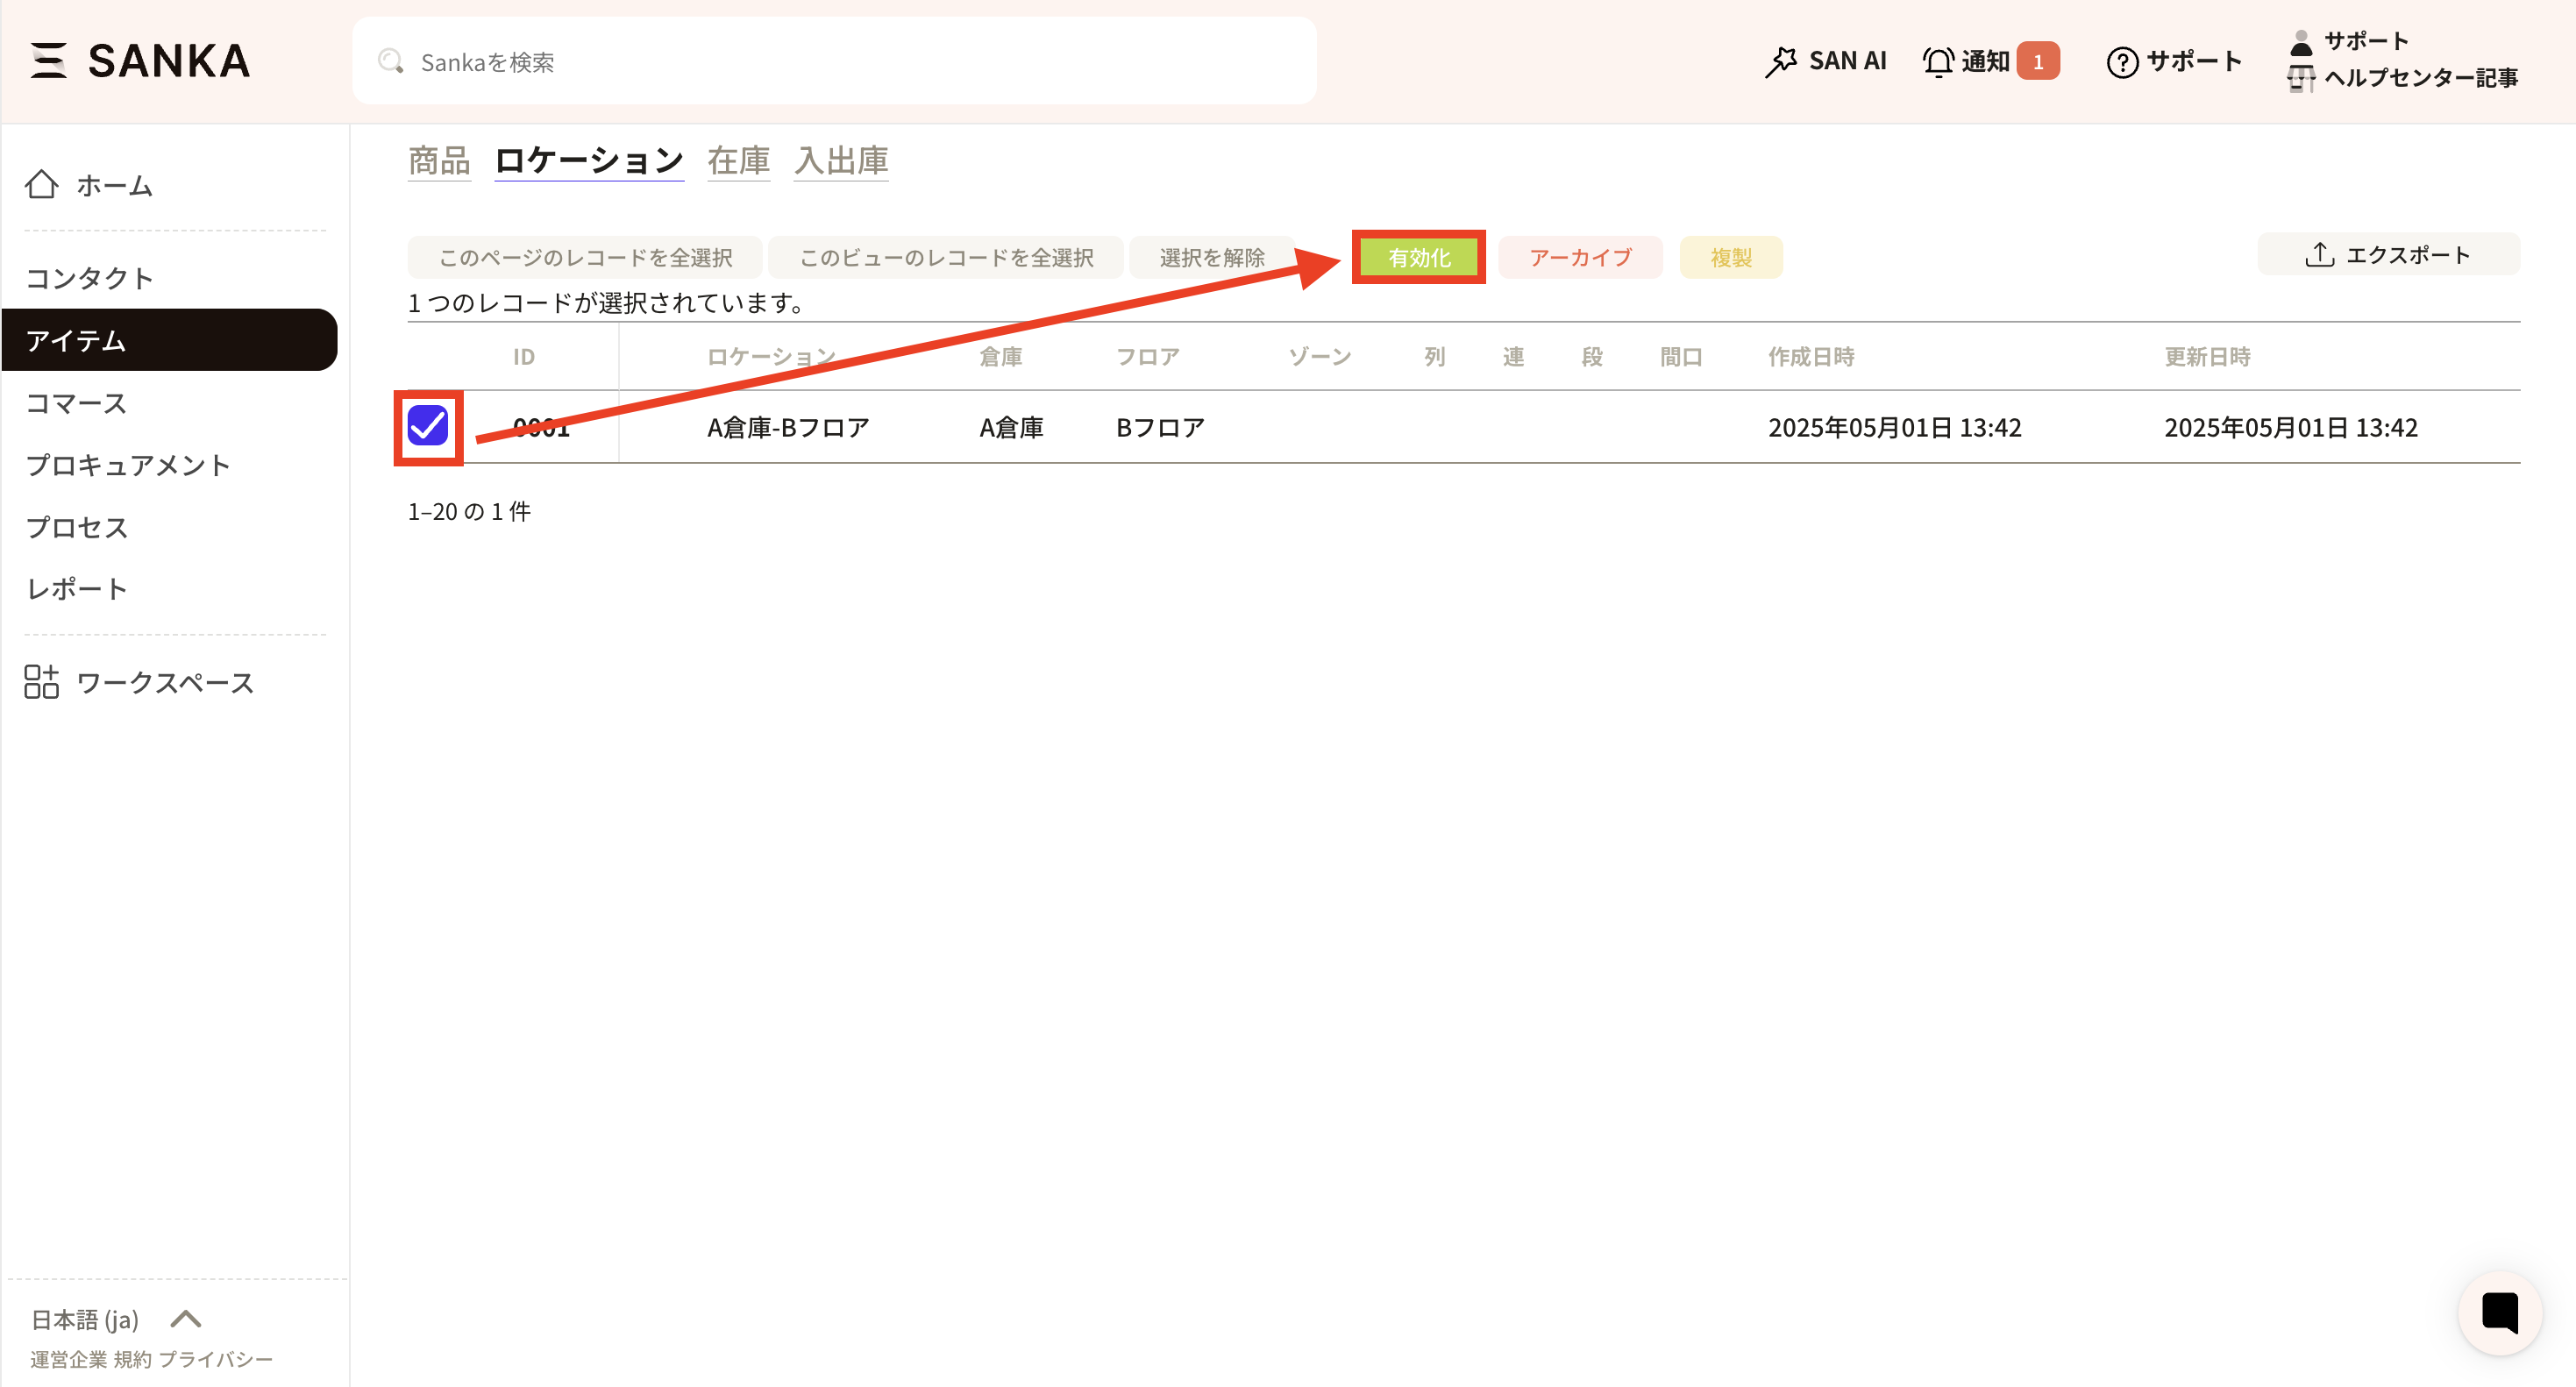Uncheck the row 0001 checkbox
Screen dimensions: 2576x1387
click(428, 426)
